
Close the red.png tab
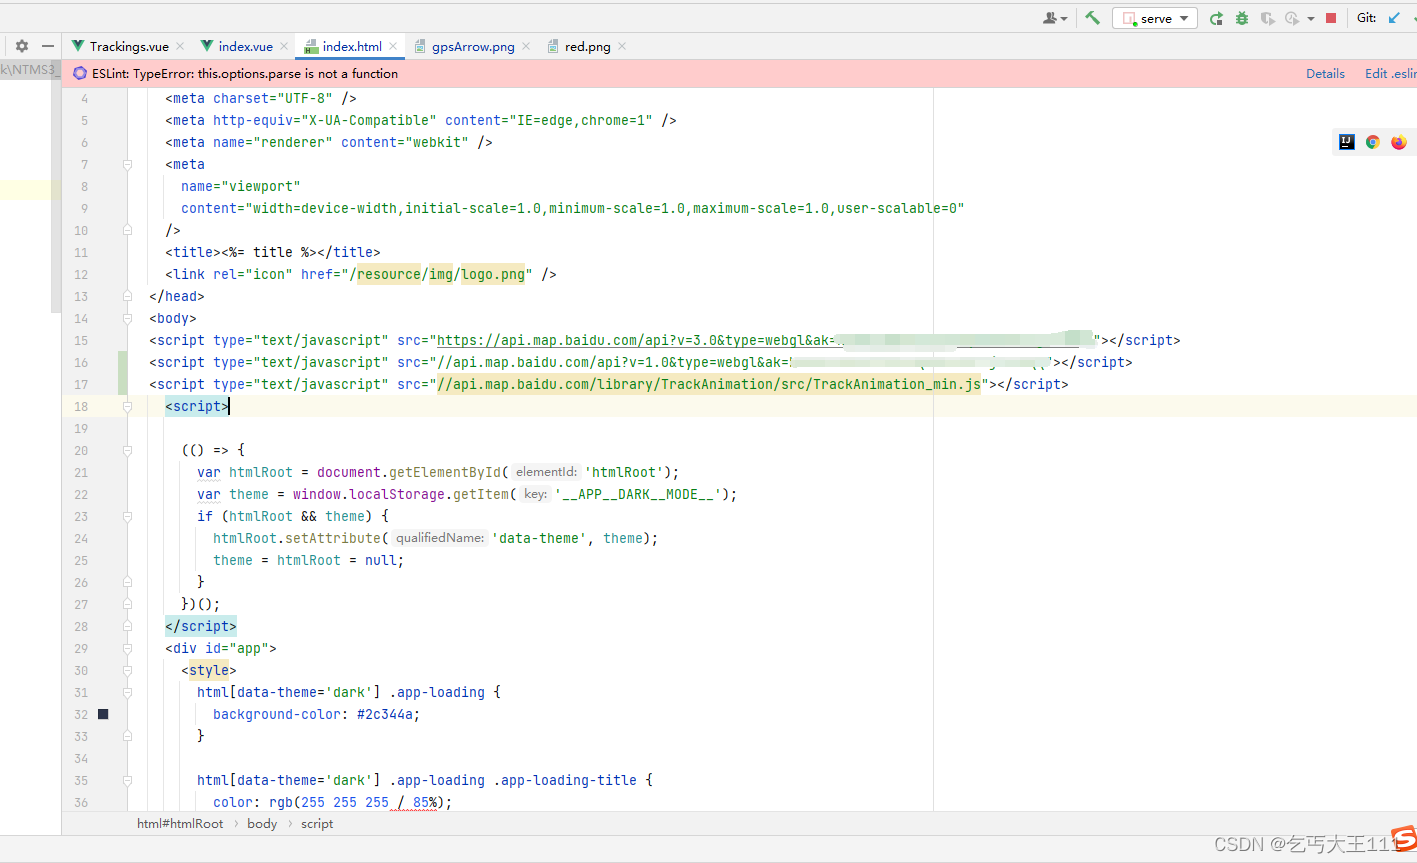(622, 46)
